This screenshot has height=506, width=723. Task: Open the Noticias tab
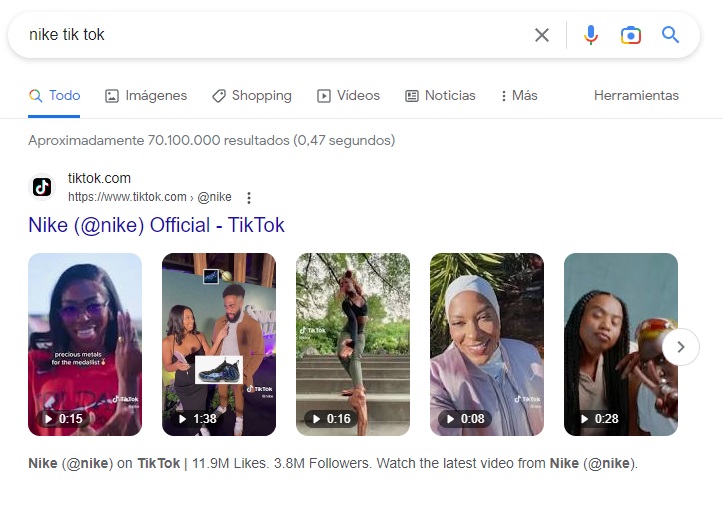[x=440, y=96]
